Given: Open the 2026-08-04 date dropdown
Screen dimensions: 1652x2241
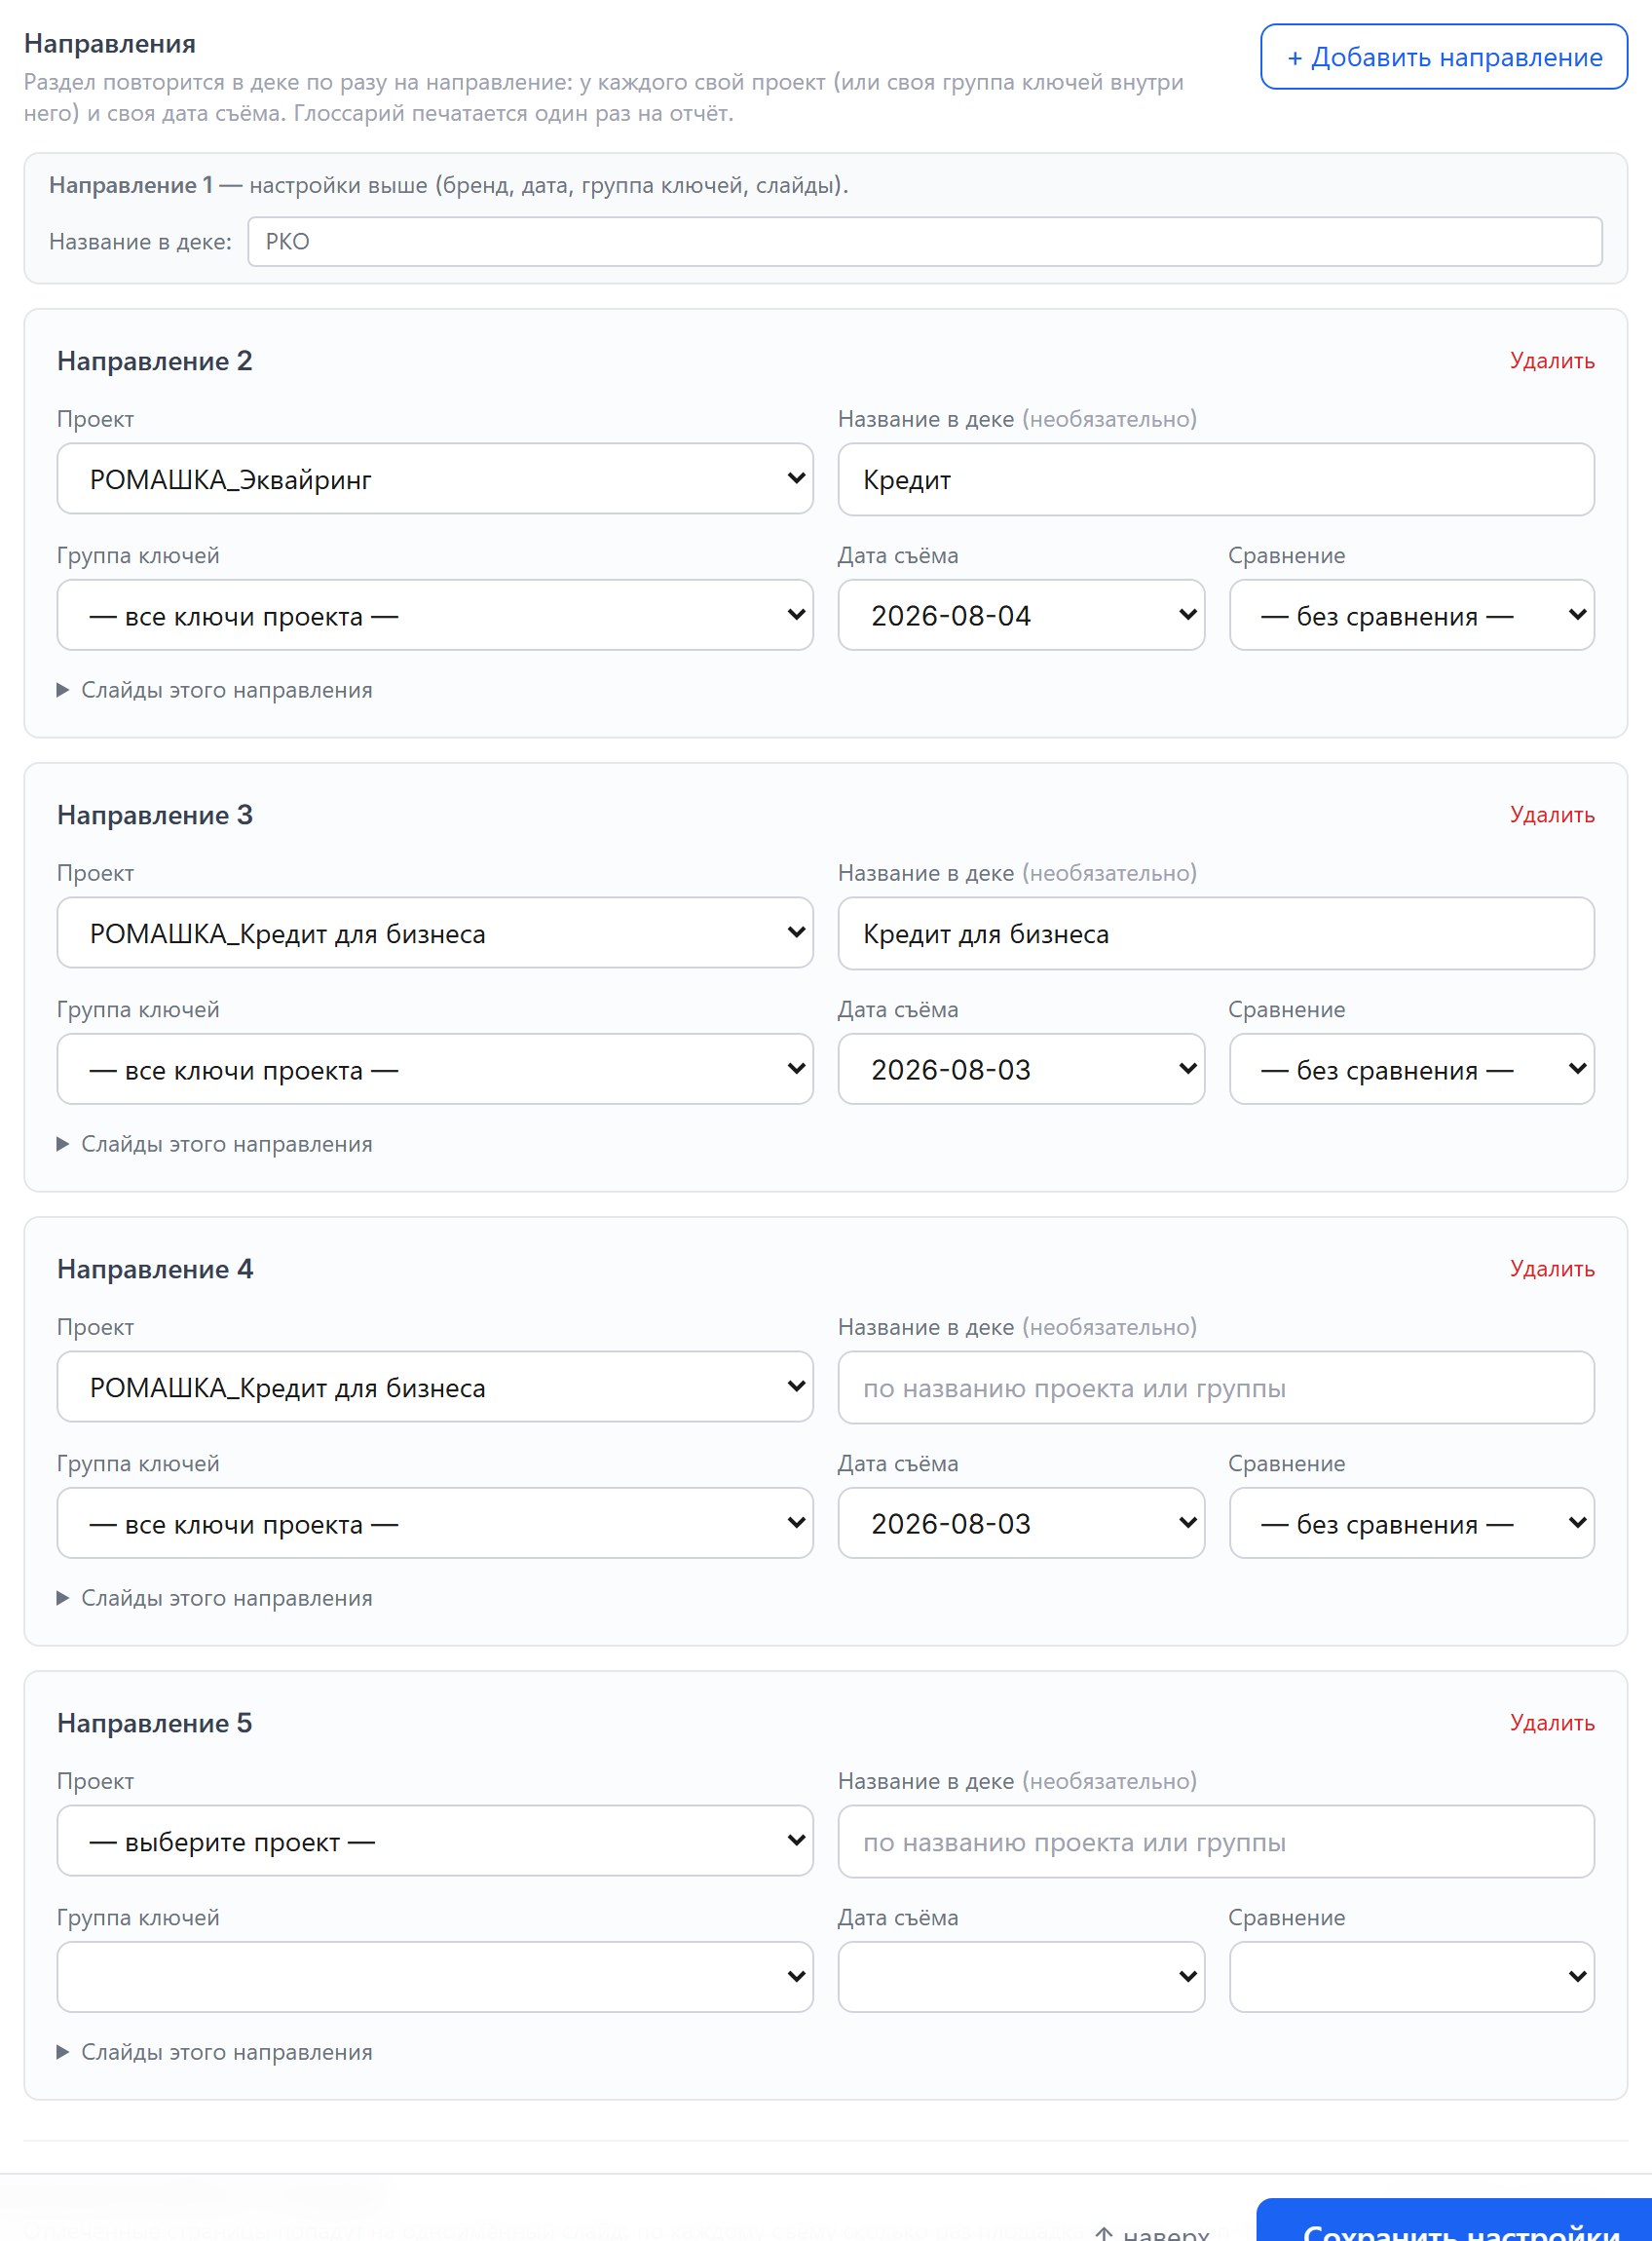Looking at the screenshot, I should point(1021,615).
